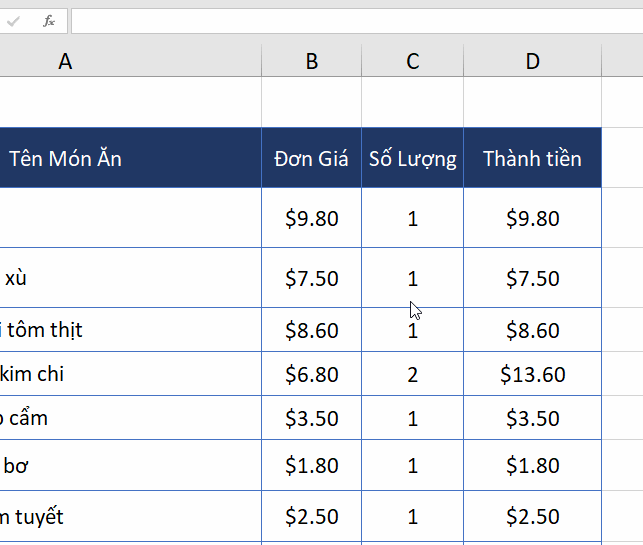Confirm entry with the checkmark icon
Screen dimensions: 643x545
(x=13, y=21)
